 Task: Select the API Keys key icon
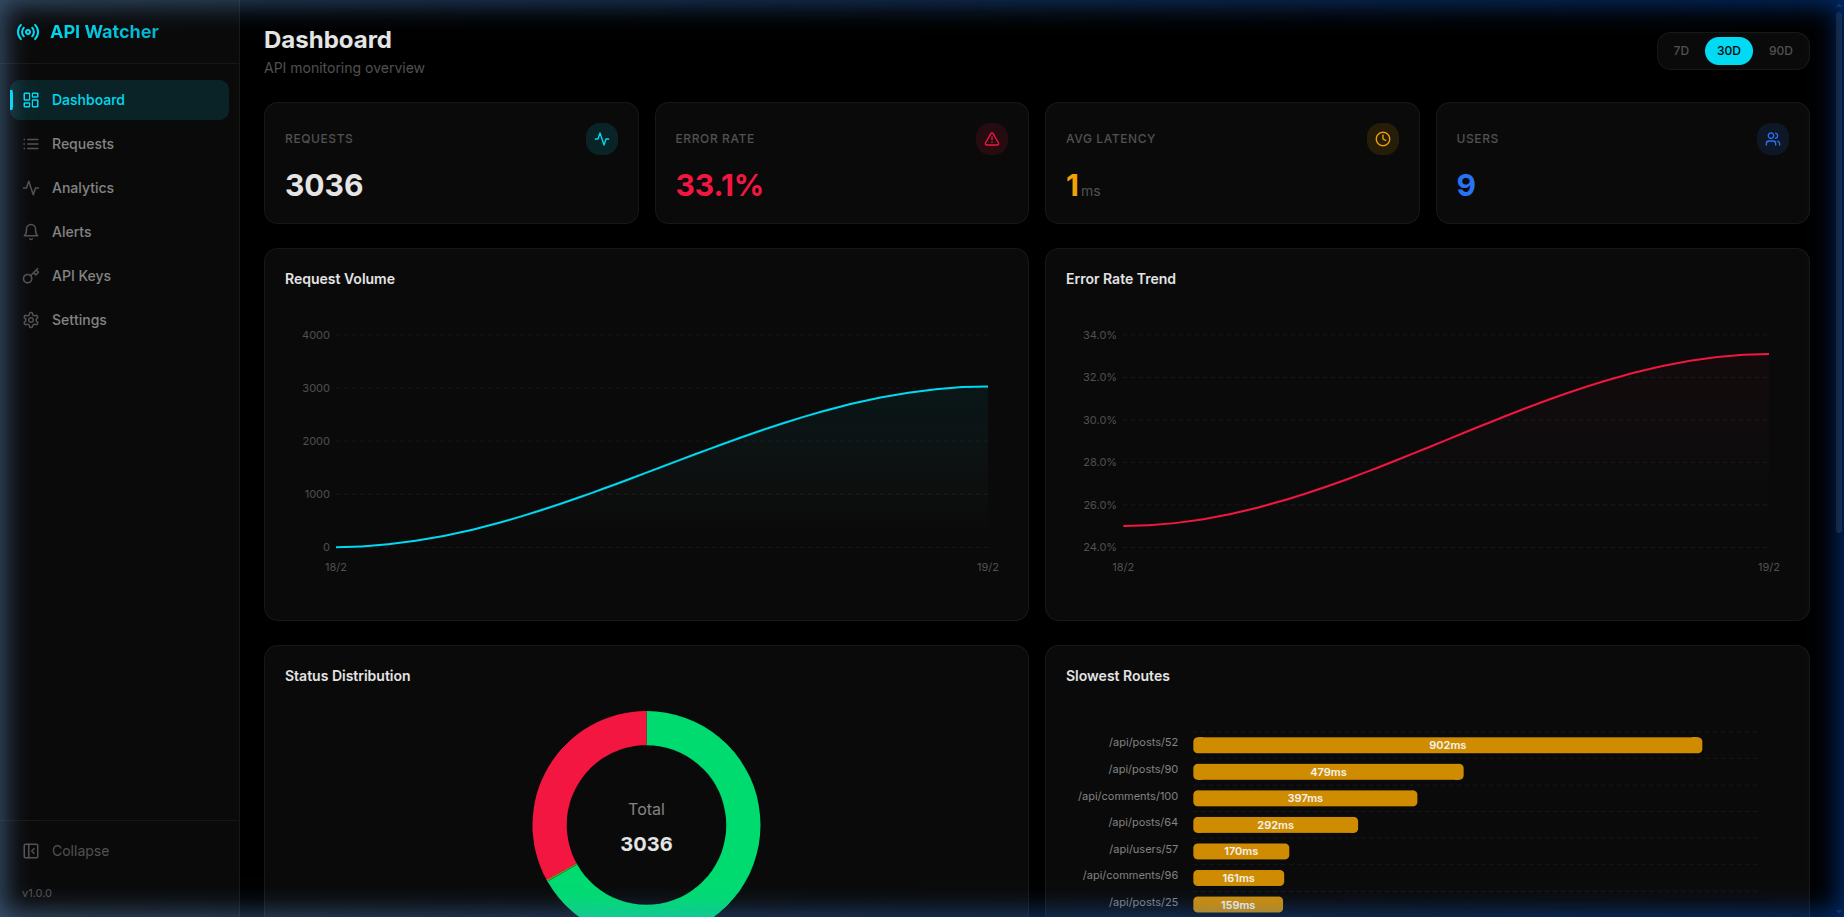[30, 275]
